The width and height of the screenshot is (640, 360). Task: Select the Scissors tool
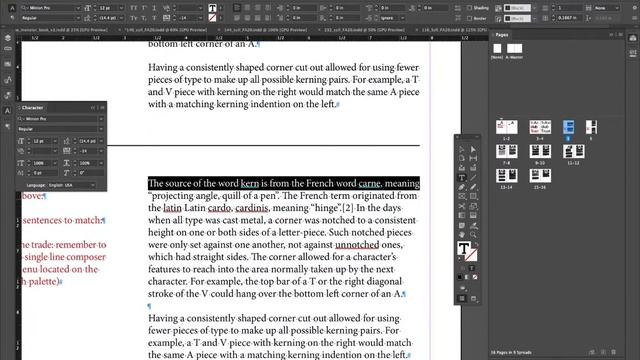[x=462, y=206]
